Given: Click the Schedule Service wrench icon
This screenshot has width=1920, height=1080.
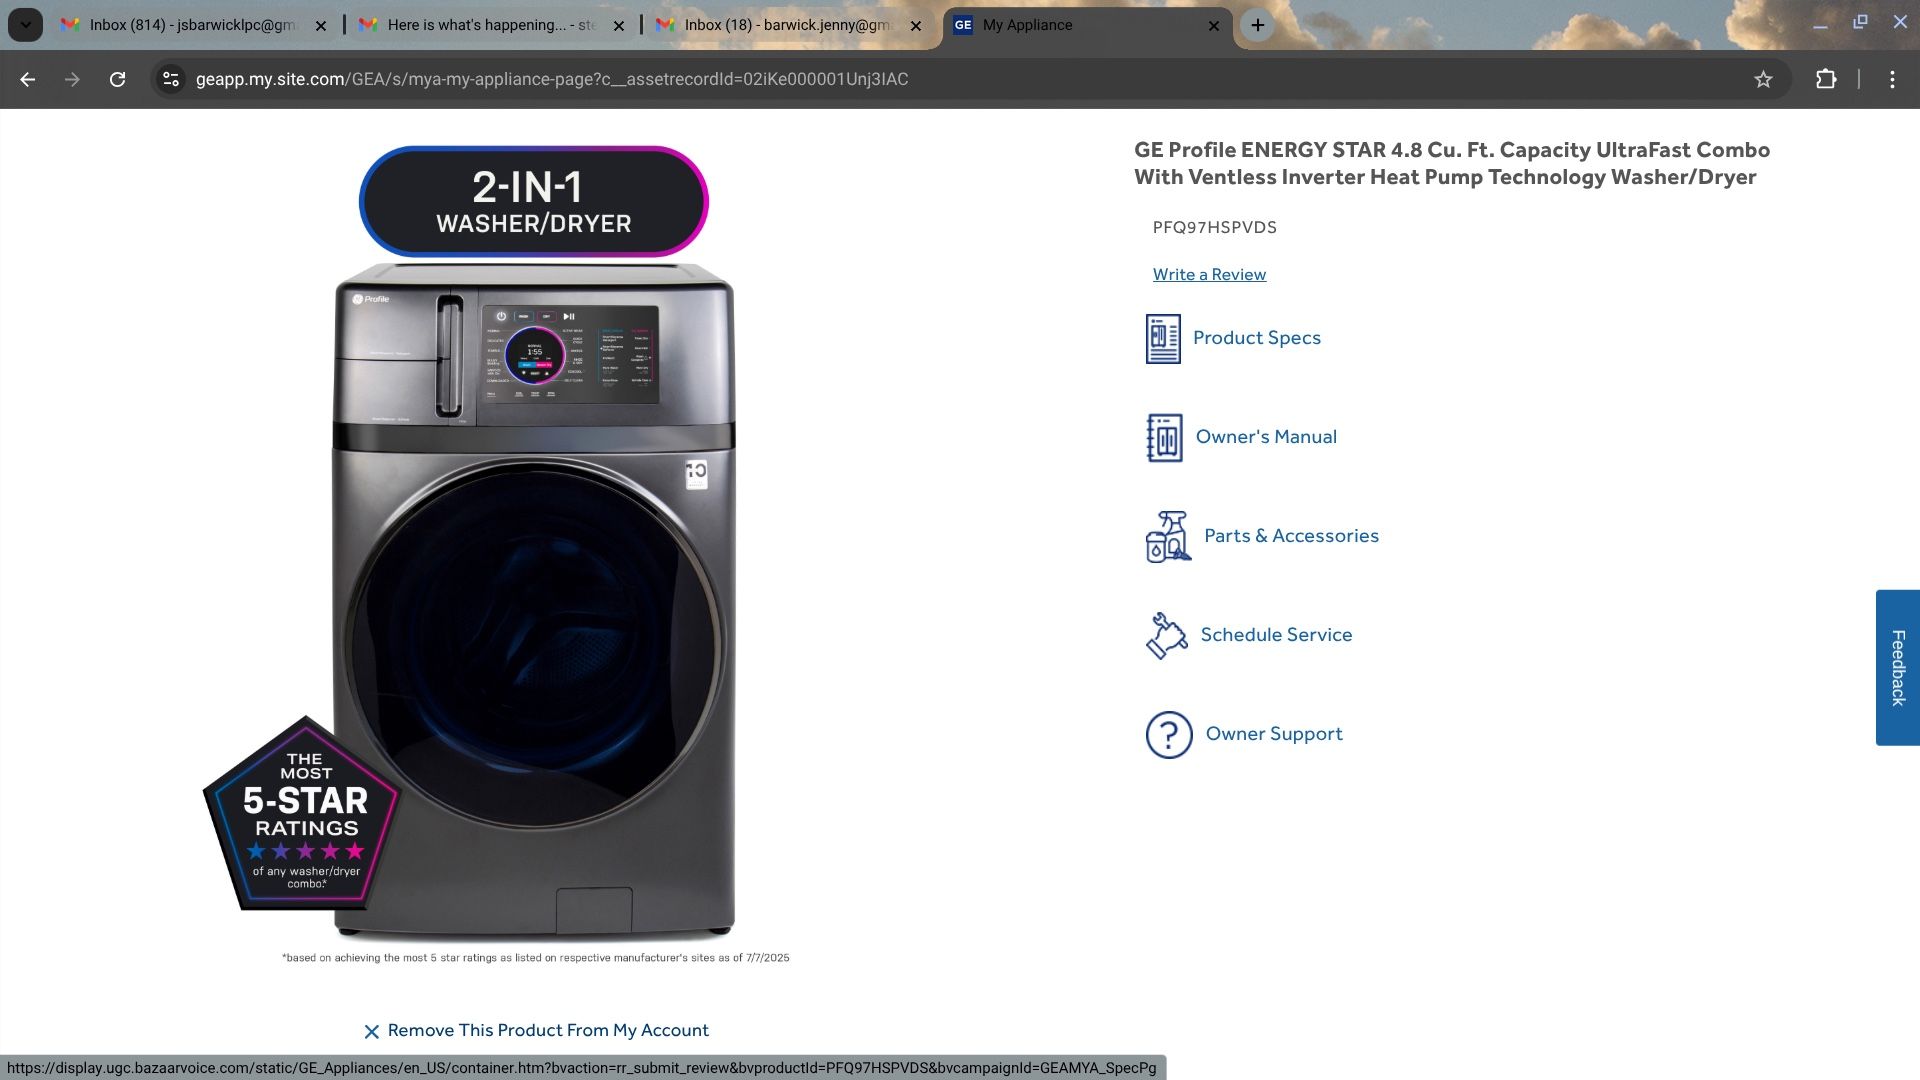Looking at the screenshot, I should 1166,636.
